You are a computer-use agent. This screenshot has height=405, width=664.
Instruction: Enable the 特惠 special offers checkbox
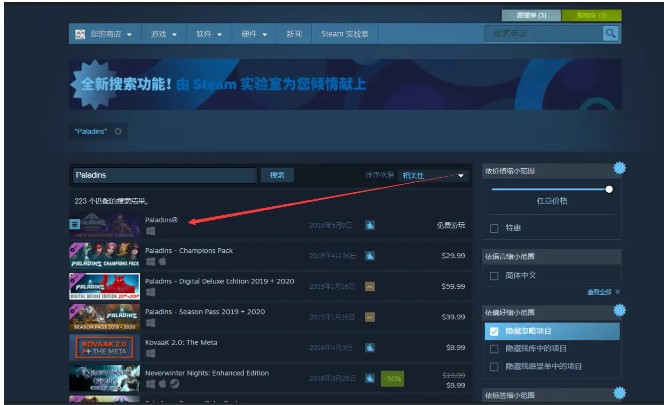tap(494, 227)
